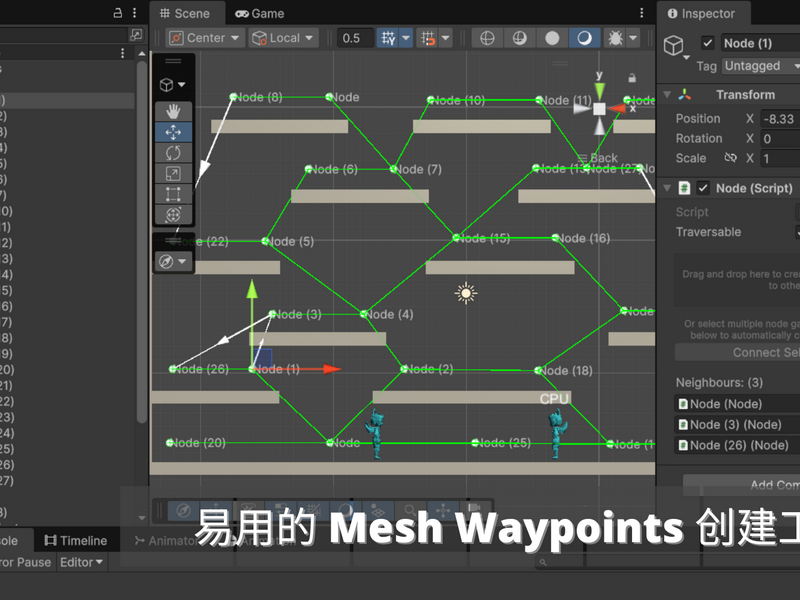
Task: Open the Local handle rotation dropdown
Action: click(283, 38)
